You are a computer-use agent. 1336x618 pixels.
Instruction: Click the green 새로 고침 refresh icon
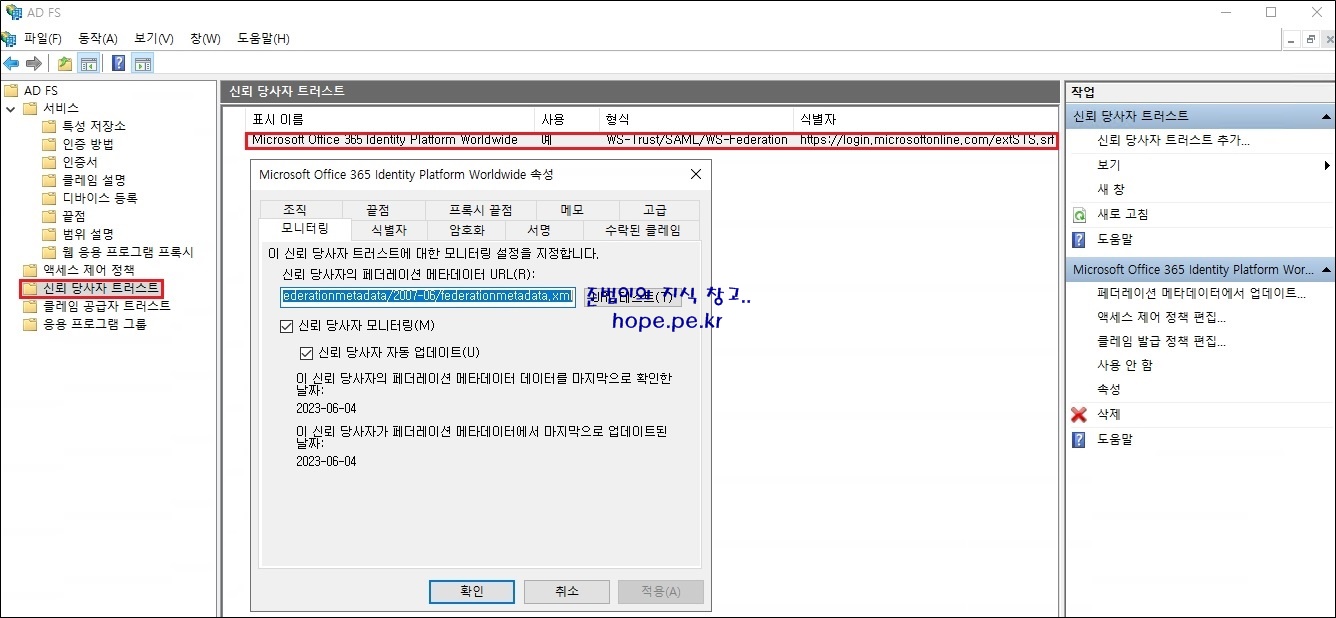(x=1079, y=215)
